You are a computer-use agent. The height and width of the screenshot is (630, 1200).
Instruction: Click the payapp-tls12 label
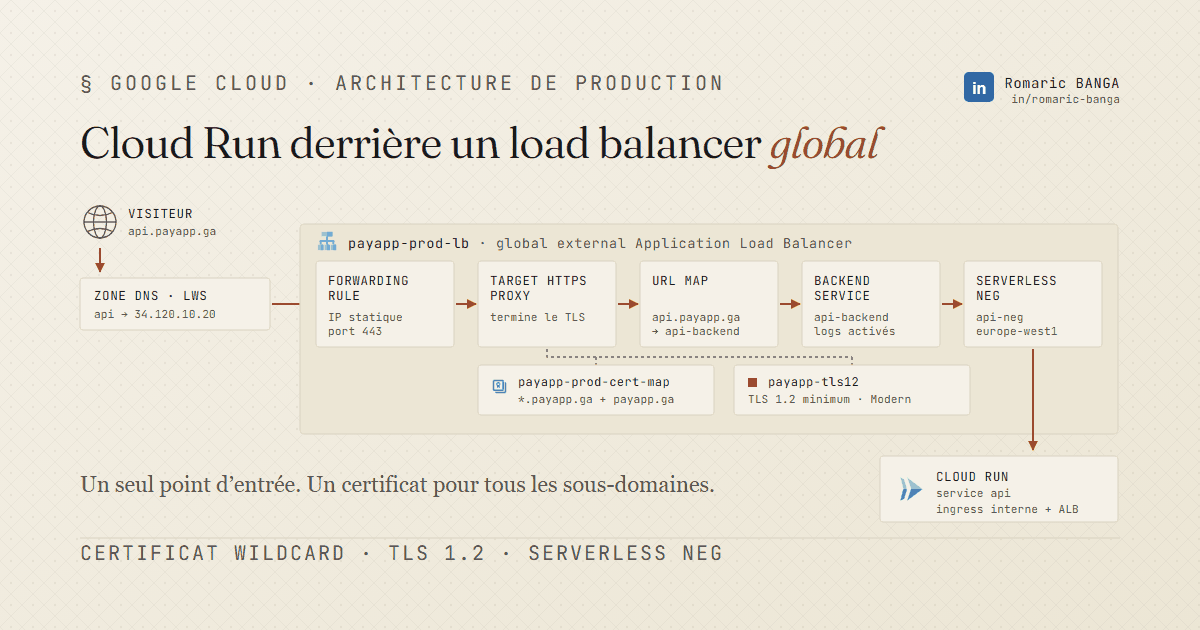813,382
